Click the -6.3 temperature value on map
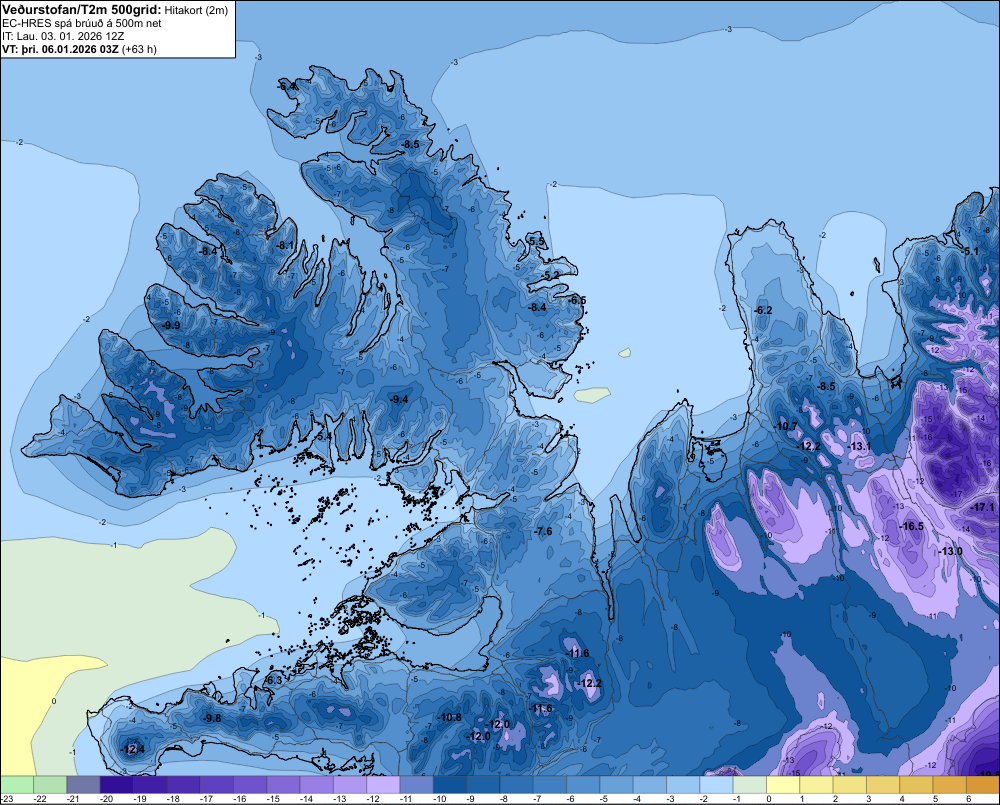This screenshot has height=805, width=1000. [272, 681]
